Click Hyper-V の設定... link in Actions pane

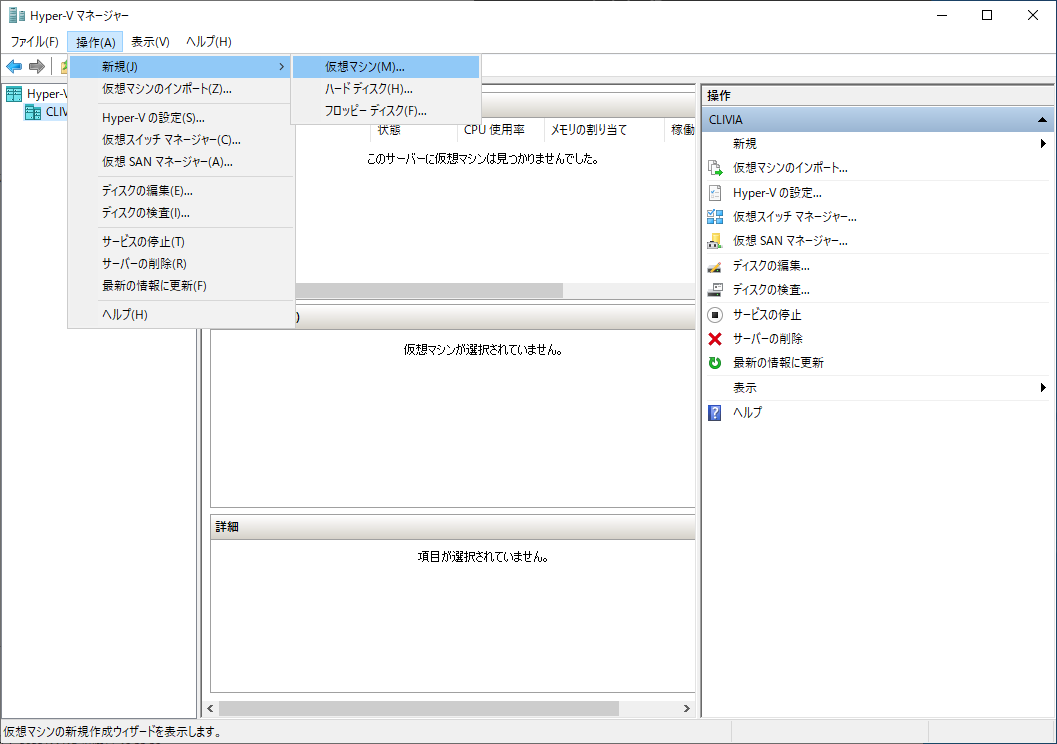tap(777, 193)
